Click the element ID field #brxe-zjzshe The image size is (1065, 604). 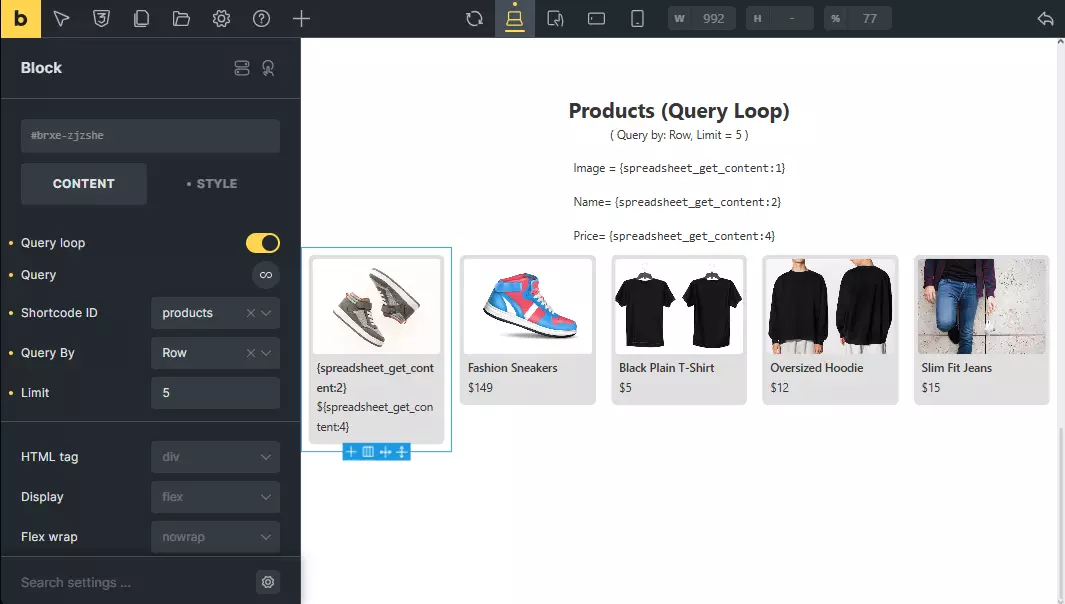pos(150,136)
